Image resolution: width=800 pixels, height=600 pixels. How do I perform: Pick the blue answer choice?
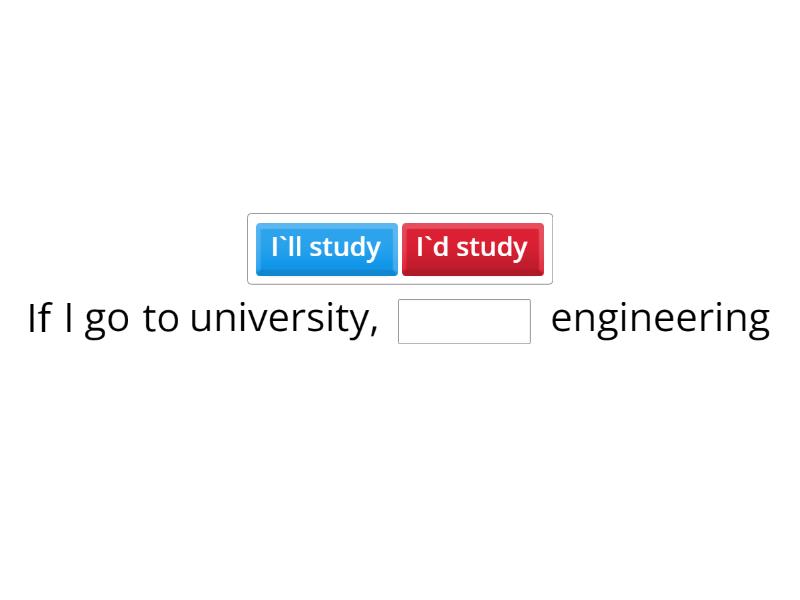coord(326,248)
